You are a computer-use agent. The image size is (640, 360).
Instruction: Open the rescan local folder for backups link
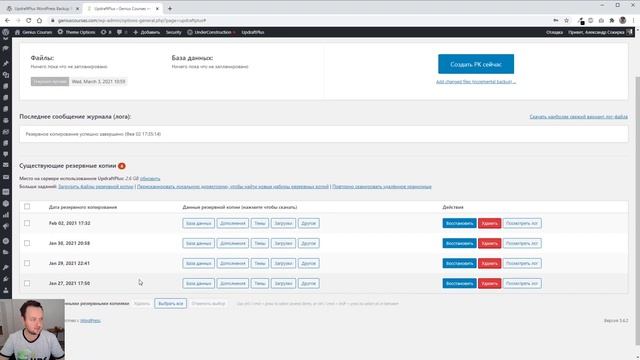pyautogui.click(x=233, y=187)
